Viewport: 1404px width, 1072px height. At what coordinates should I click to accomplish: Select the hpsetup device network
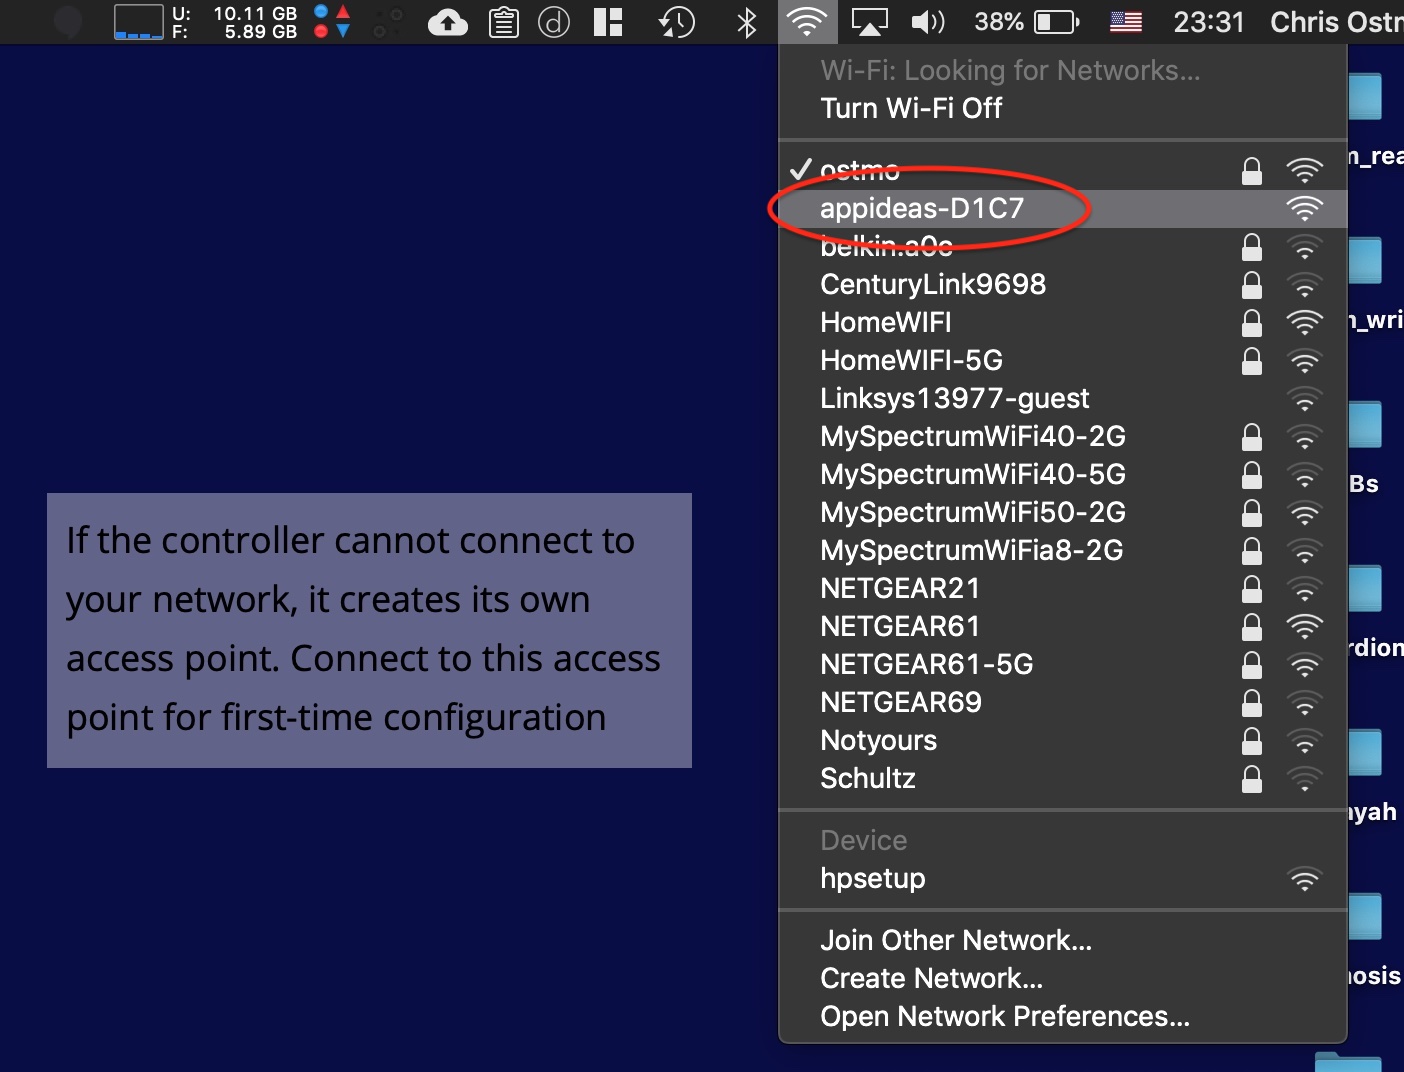pos(872,878)
